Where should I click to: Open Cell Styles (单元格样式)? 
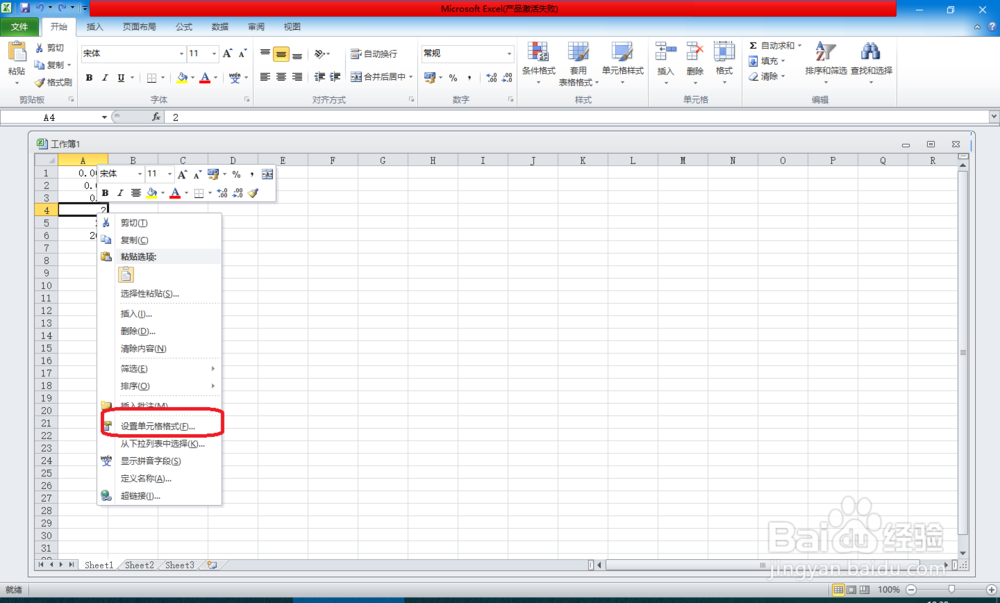pyautogui.click(x=622, y=62)
